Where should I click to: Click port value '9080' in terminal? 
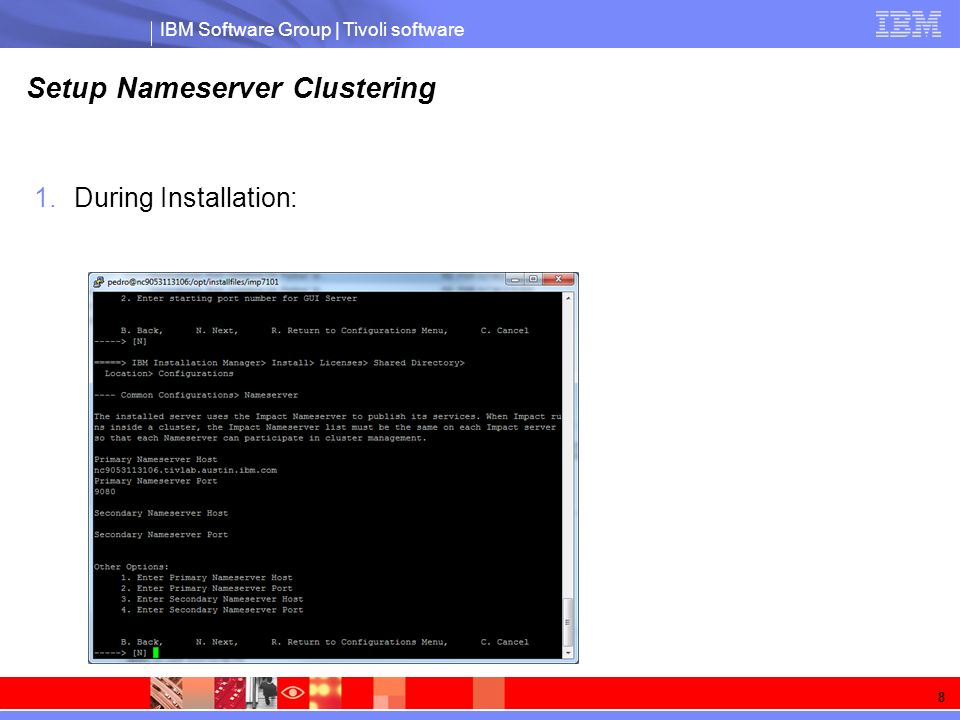tap(105, 492)
